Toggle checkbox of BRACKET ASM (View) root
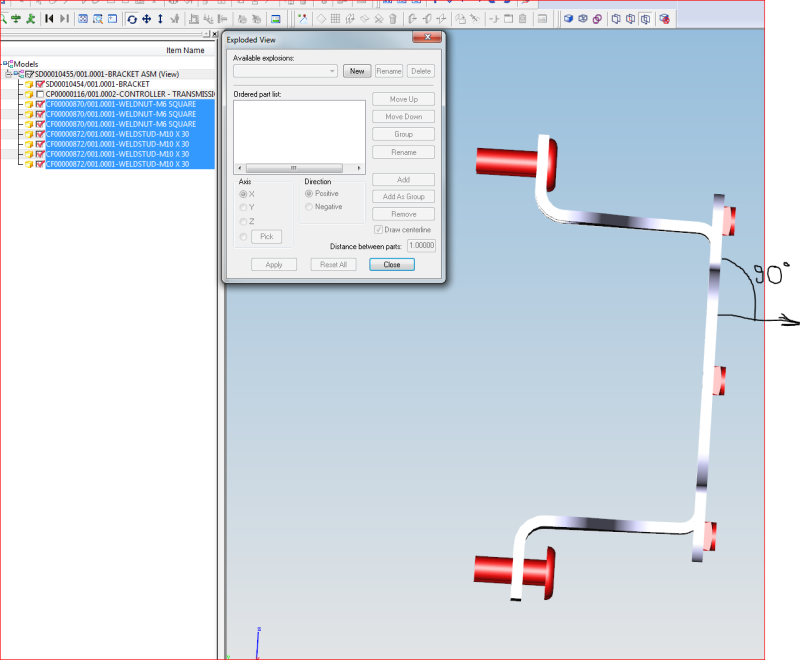 (29, 74)
